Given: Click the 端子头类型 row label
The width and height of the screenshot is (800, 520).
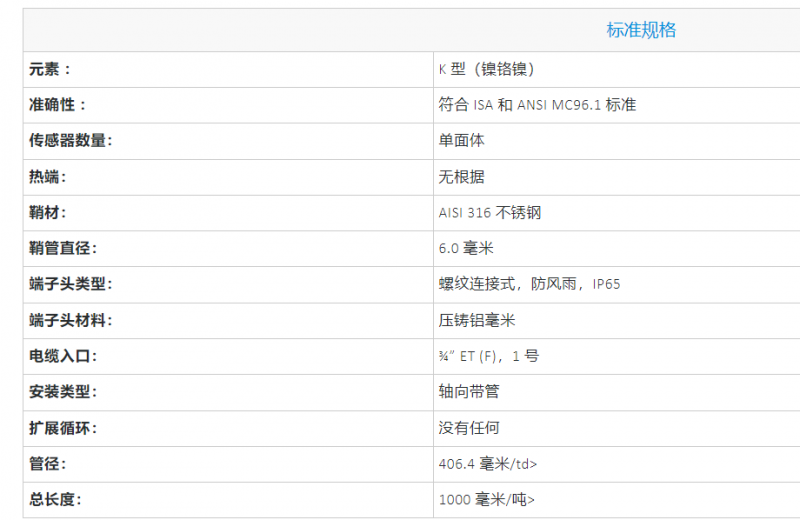Looking at the screenshot, I should [70, 284].
